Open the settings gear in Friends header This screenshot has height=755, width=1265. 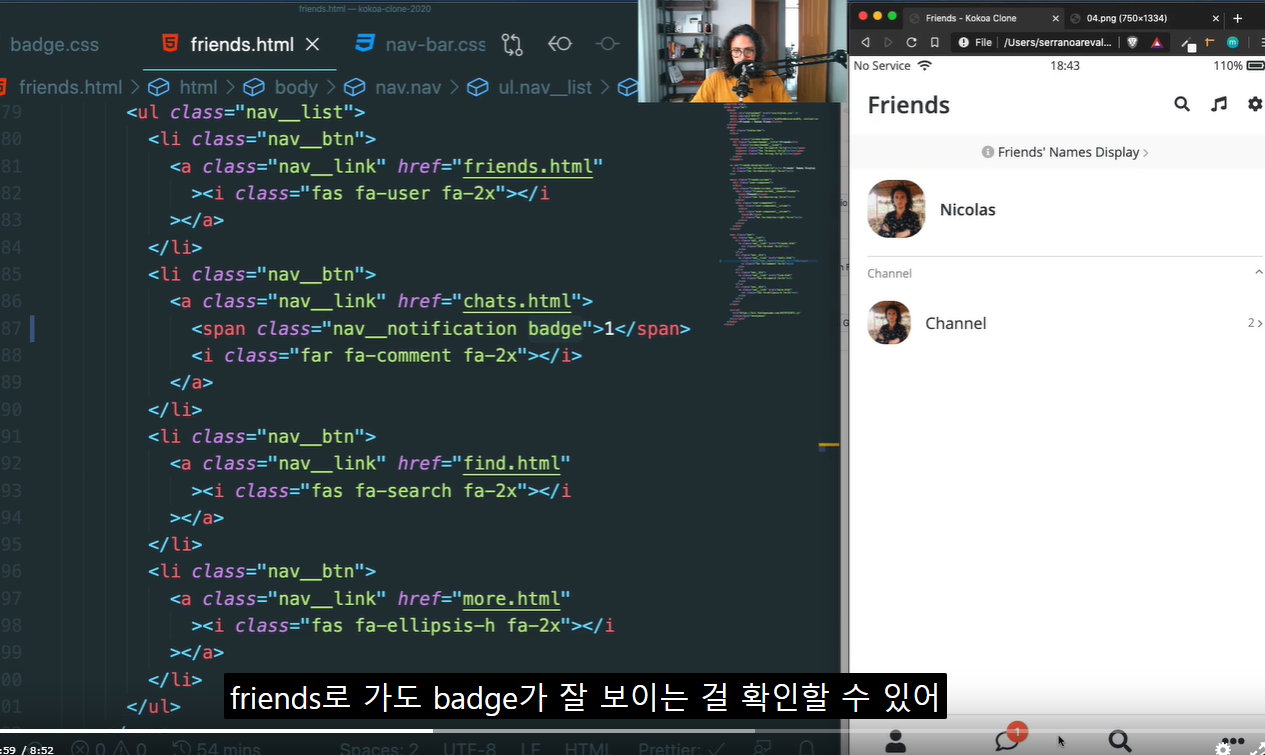tap(1255, 104)
